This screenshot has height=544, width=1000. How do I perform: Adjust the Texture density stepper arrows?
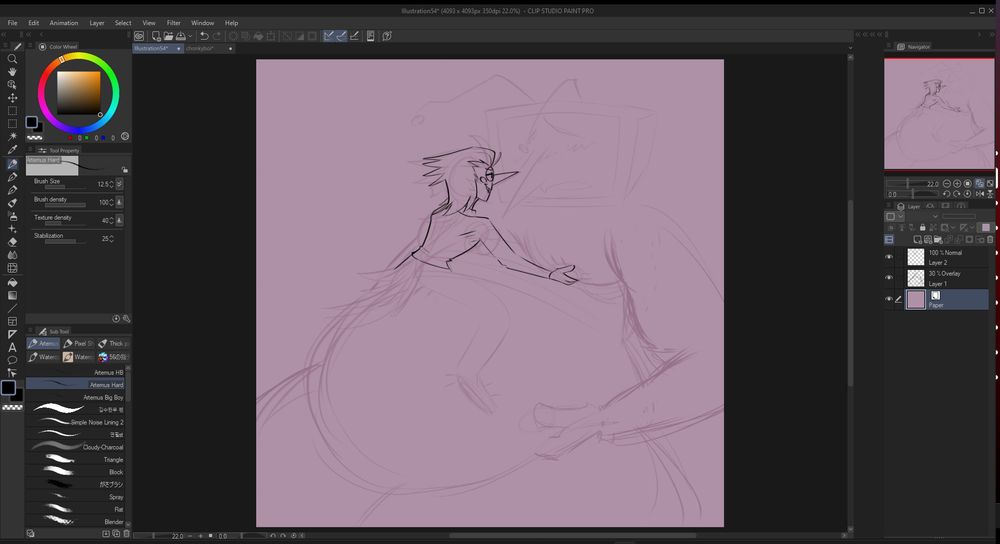click(x=112, y=220)
